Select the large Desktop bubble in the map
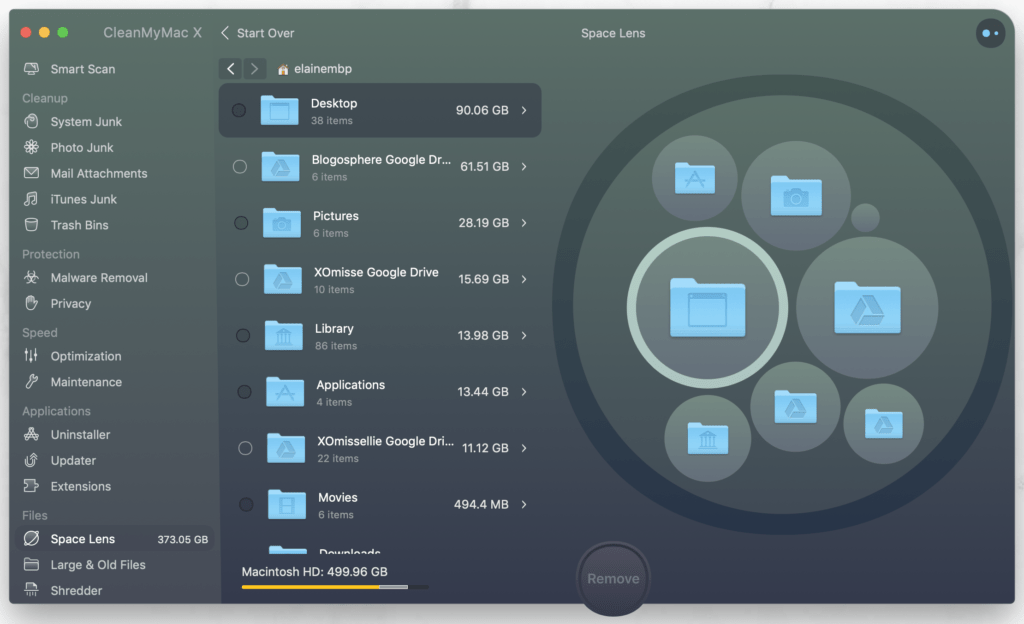Image resolution: width=1024 pixels, height=624 pixels. click(x=707, y=307)
